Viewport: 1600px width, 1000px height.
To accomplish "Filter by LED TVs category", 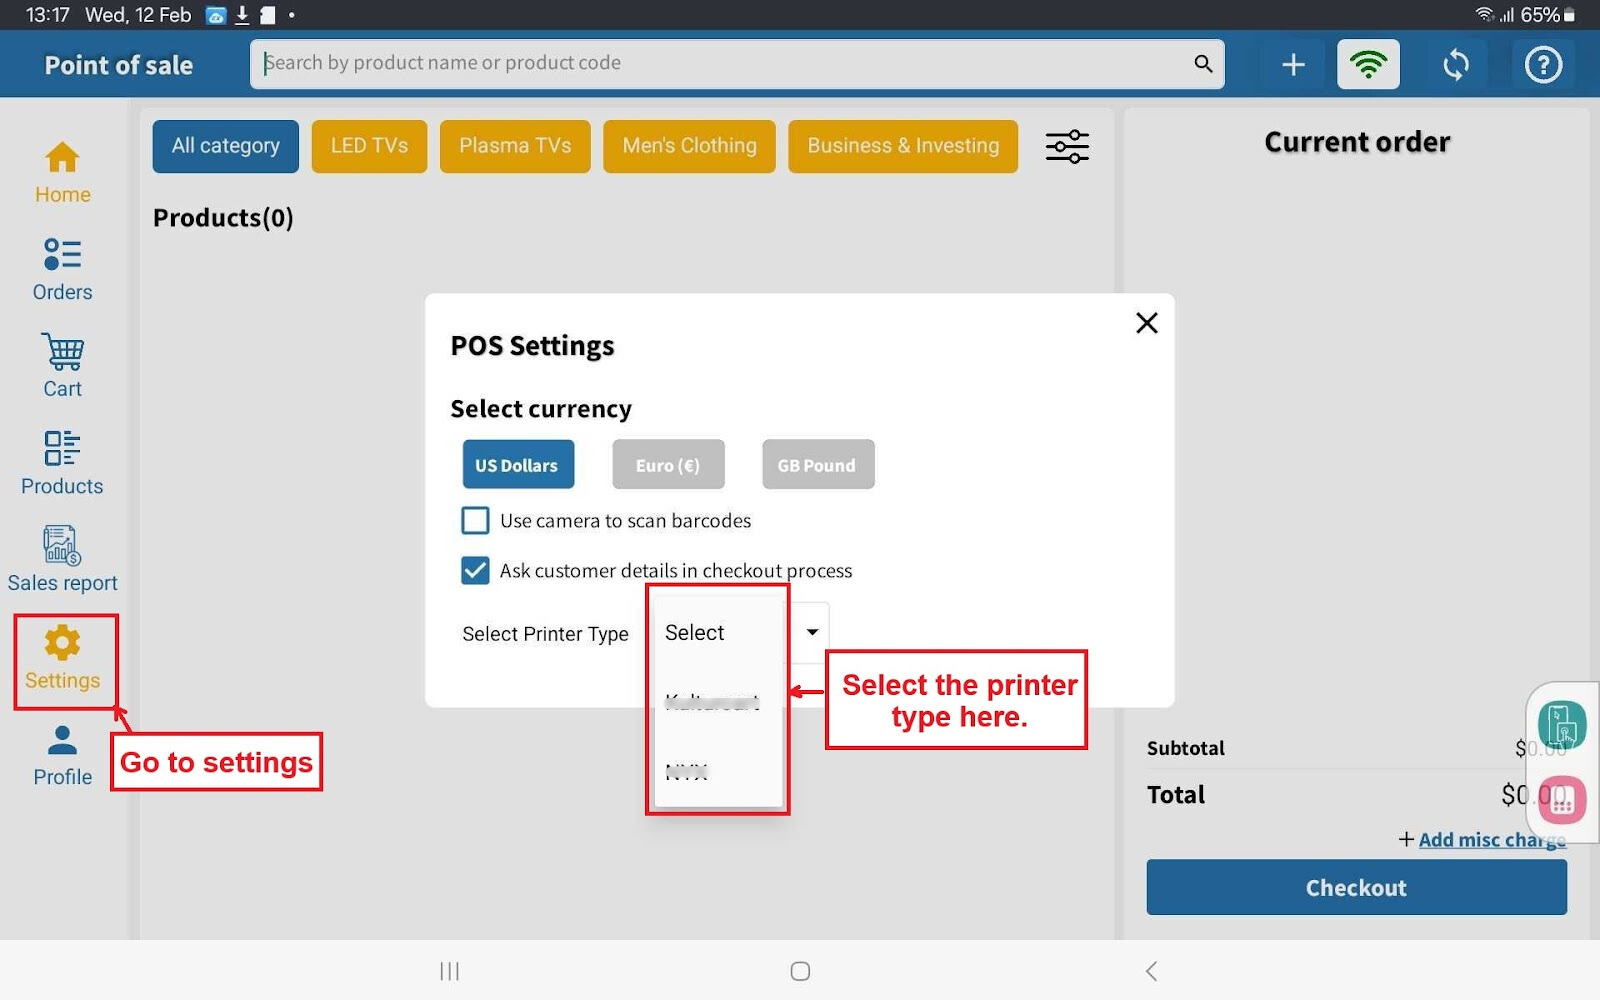I will [x=369, y=146].
